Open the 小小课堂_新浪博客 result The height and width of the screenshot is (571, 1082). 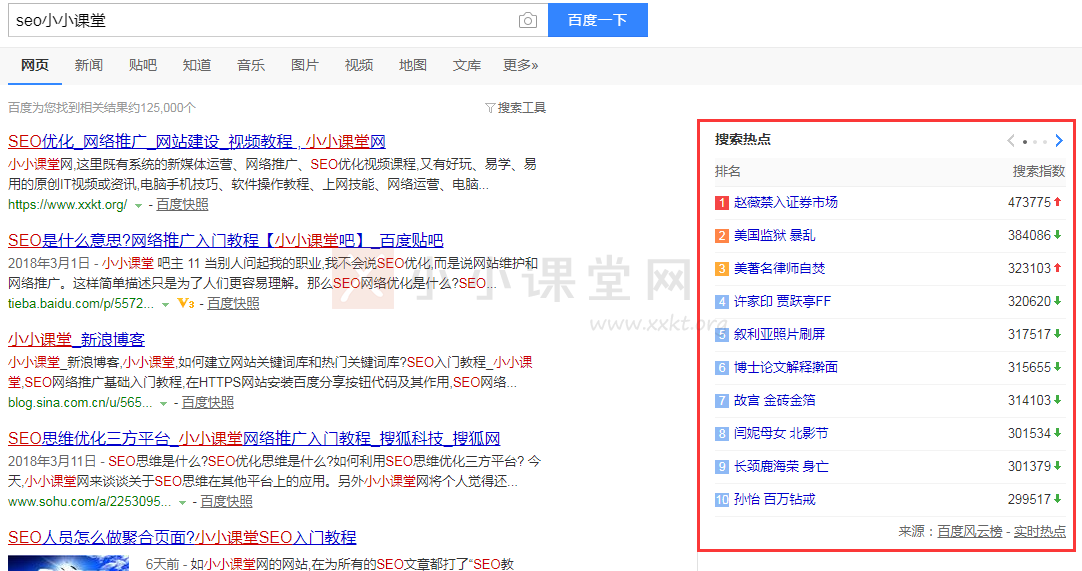(77, 340)
